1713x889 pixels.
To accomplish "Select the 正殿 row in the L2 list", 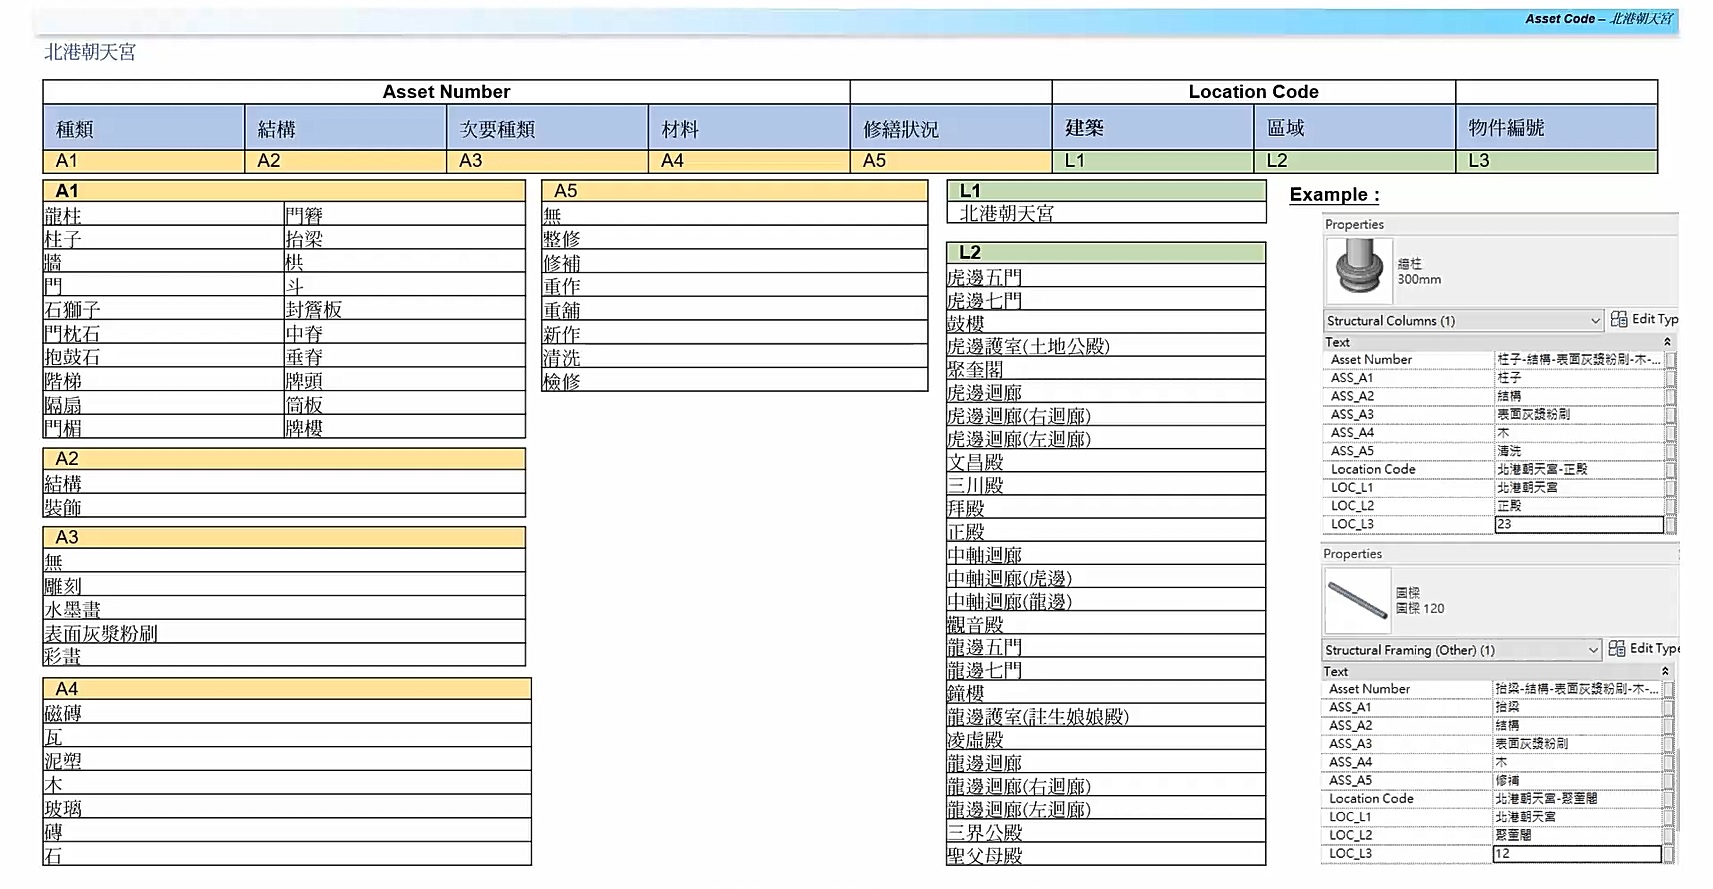I will (967, 532).
